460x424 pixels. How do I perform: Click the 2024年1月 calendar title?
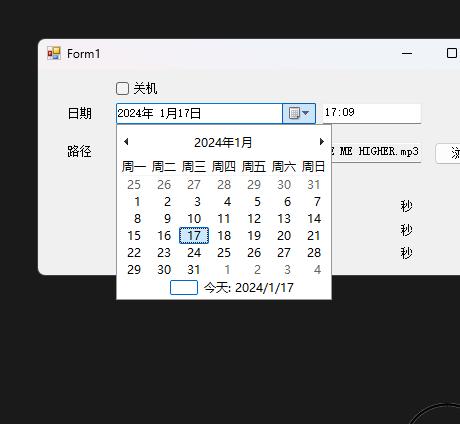223,143
